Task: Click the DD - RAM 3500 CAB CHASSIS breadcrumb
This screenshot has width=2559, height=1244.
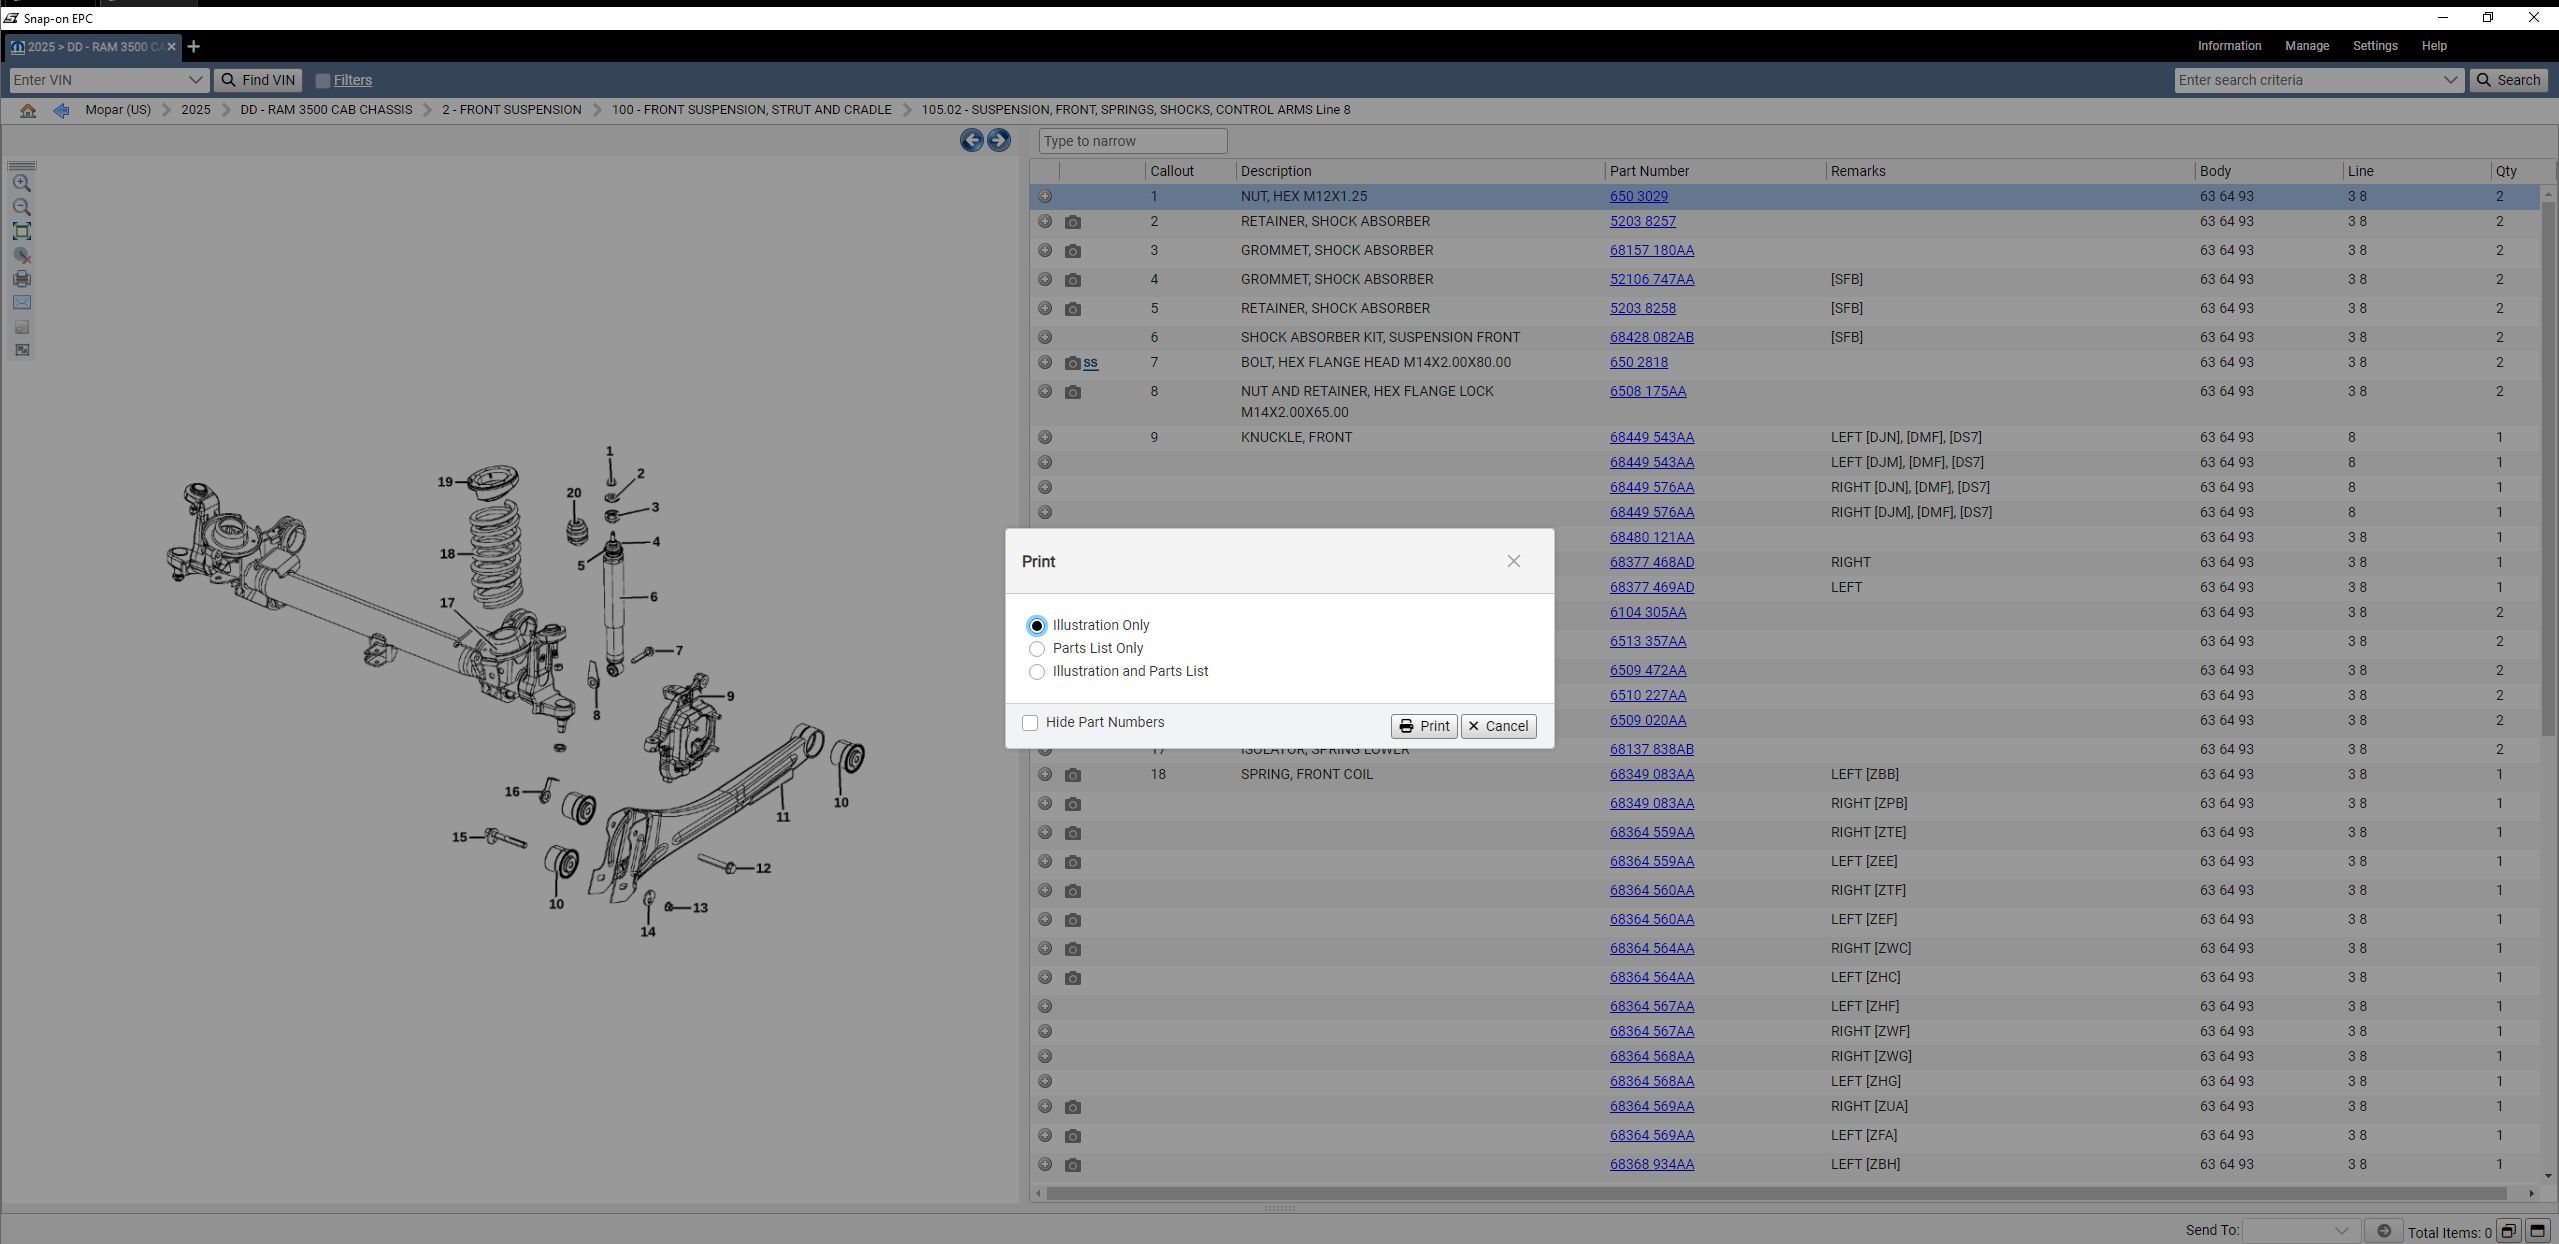Action: coord(326,110)
